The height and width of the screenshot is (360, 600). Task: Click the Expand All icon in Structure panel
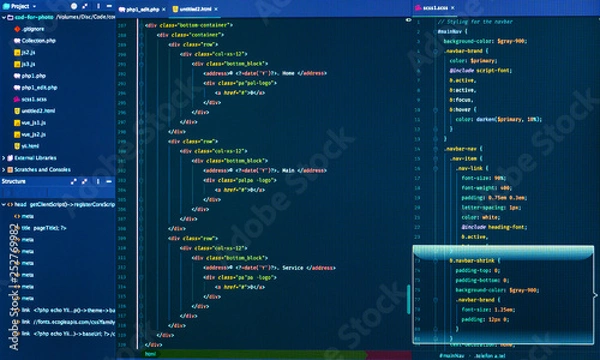click(x=73, y=181)
